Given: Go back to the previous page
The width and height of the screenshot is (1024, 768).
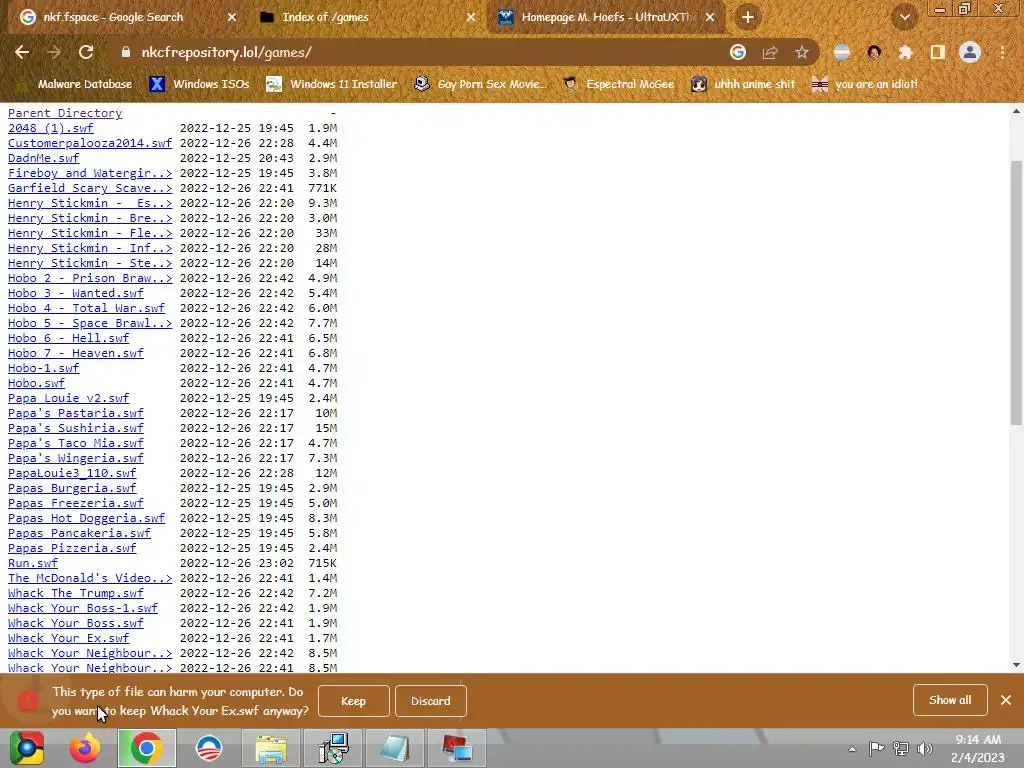Looking at the screenshot, I should (x=22, y=52).
